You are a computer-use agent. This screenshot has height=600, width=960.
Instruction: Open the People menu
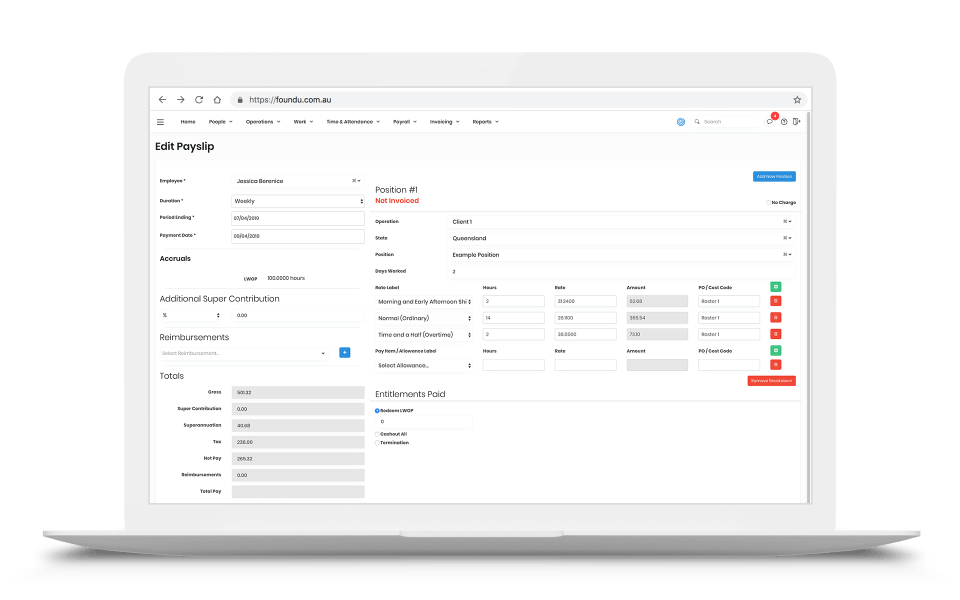[220, 122]
